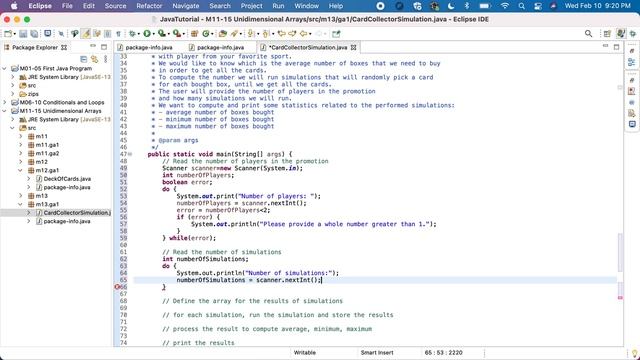The image size is (640, 360).
Task: Click the Back navigation arrow
Action: (x=303, y=34)
